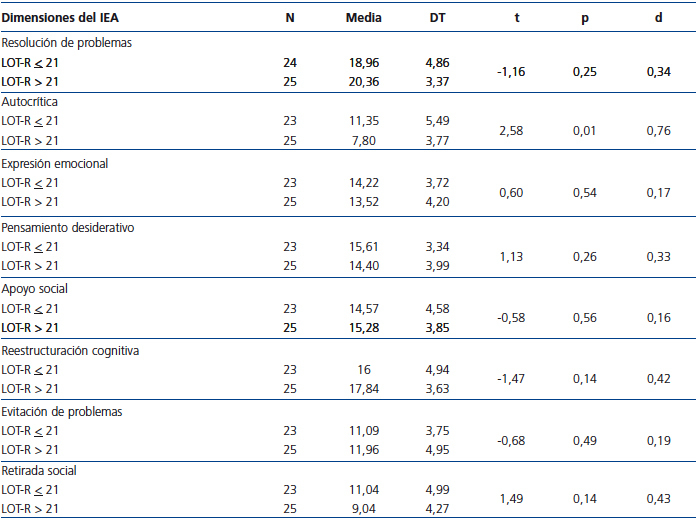Click the 'd' column header
The width and height of the screenshot is (699, 521).
coord(657,18)
